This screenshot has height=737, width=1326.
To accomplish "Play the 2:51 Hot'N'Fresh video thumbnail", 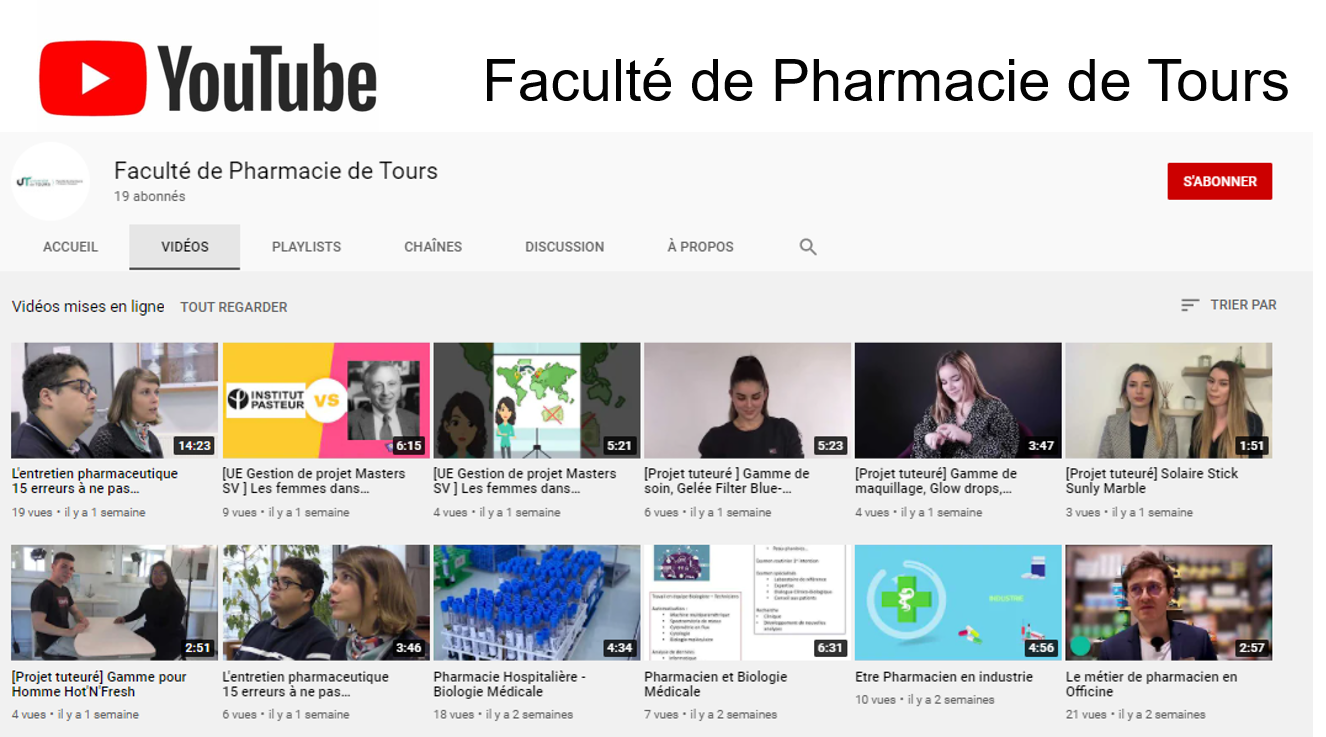I will point(115,602).
